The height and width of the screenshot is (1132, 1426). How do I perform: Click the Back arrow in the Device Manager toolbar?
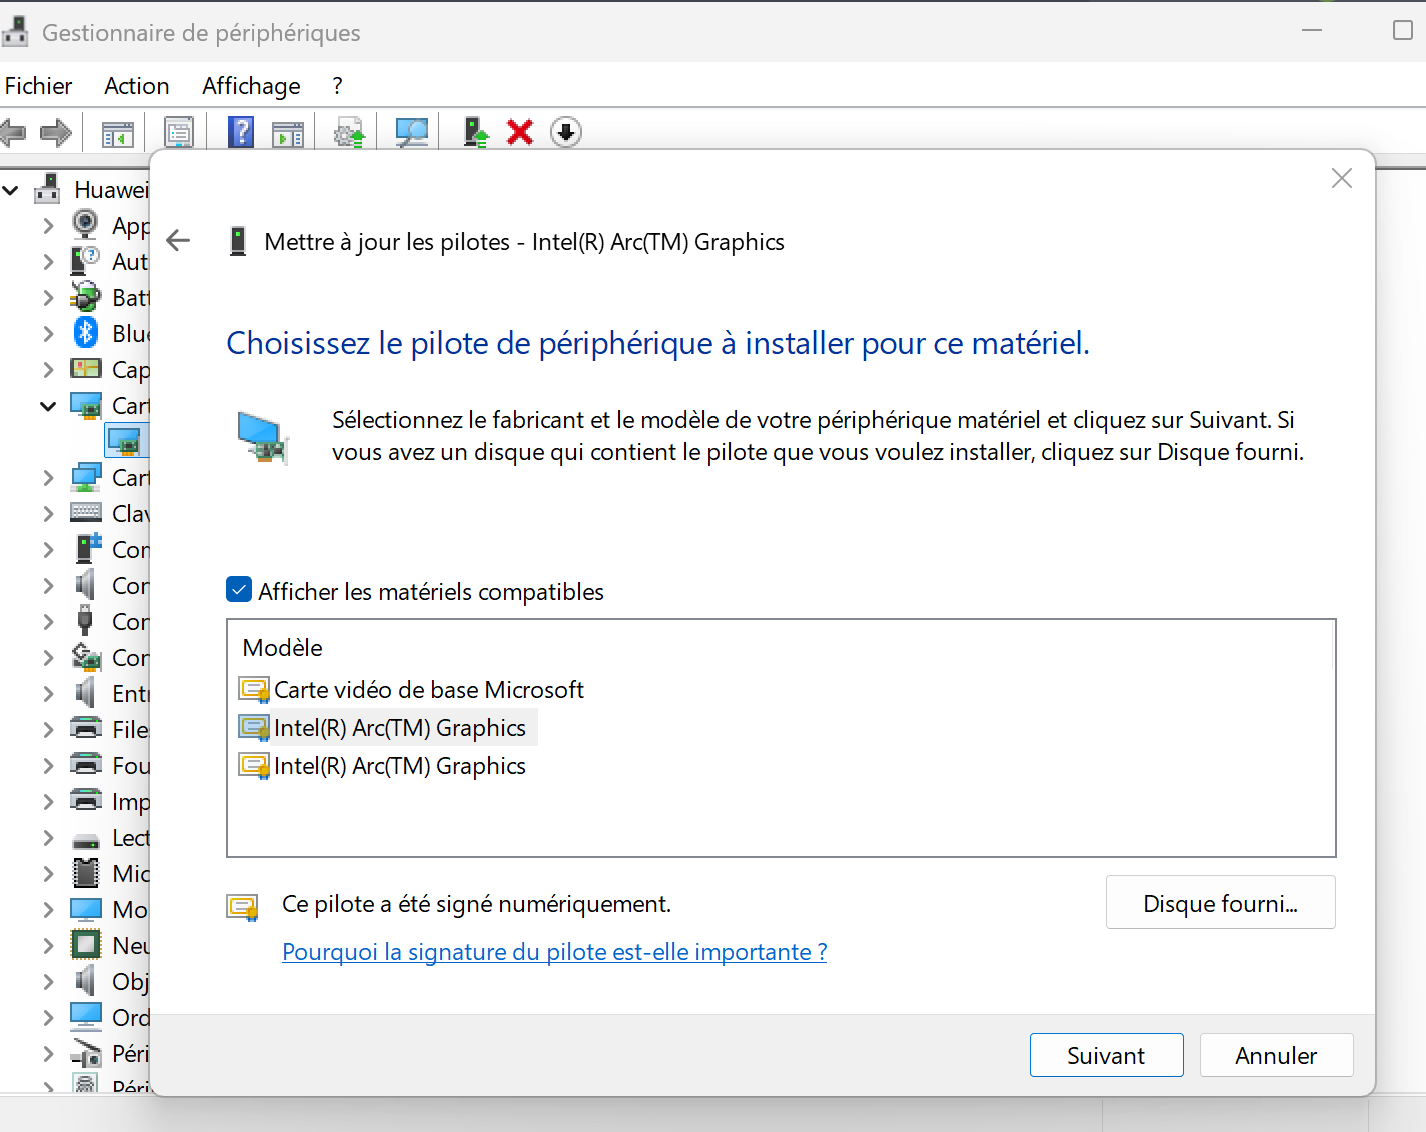[12, 132]
